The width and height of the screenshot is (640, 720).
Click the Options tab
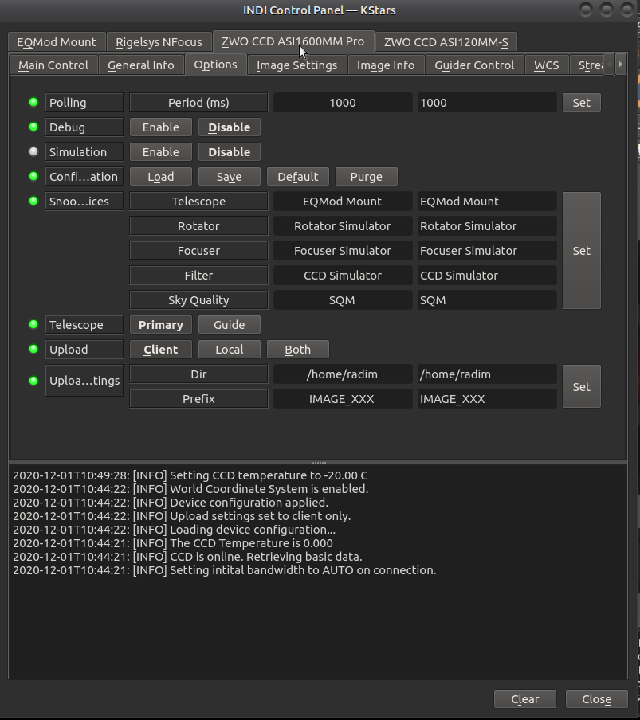215,64
